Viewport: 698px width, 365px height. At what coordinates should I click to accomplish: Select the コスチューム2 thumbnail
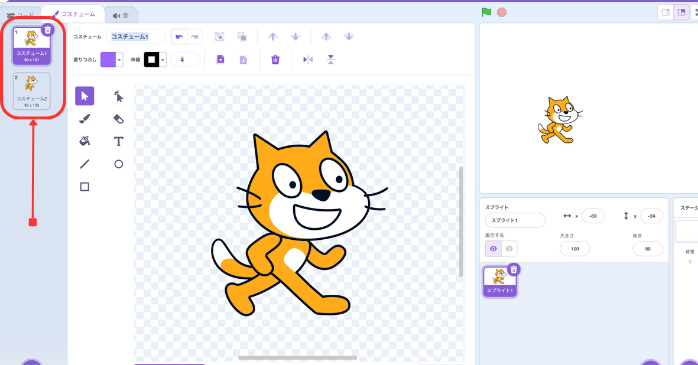pos(32,91)
